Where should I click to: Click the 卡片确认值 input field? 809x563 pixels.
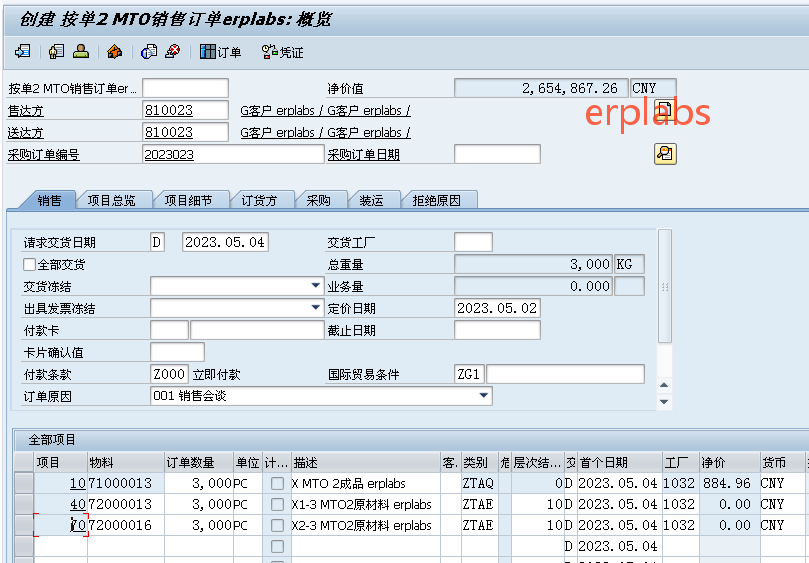(x=177, y=352)
